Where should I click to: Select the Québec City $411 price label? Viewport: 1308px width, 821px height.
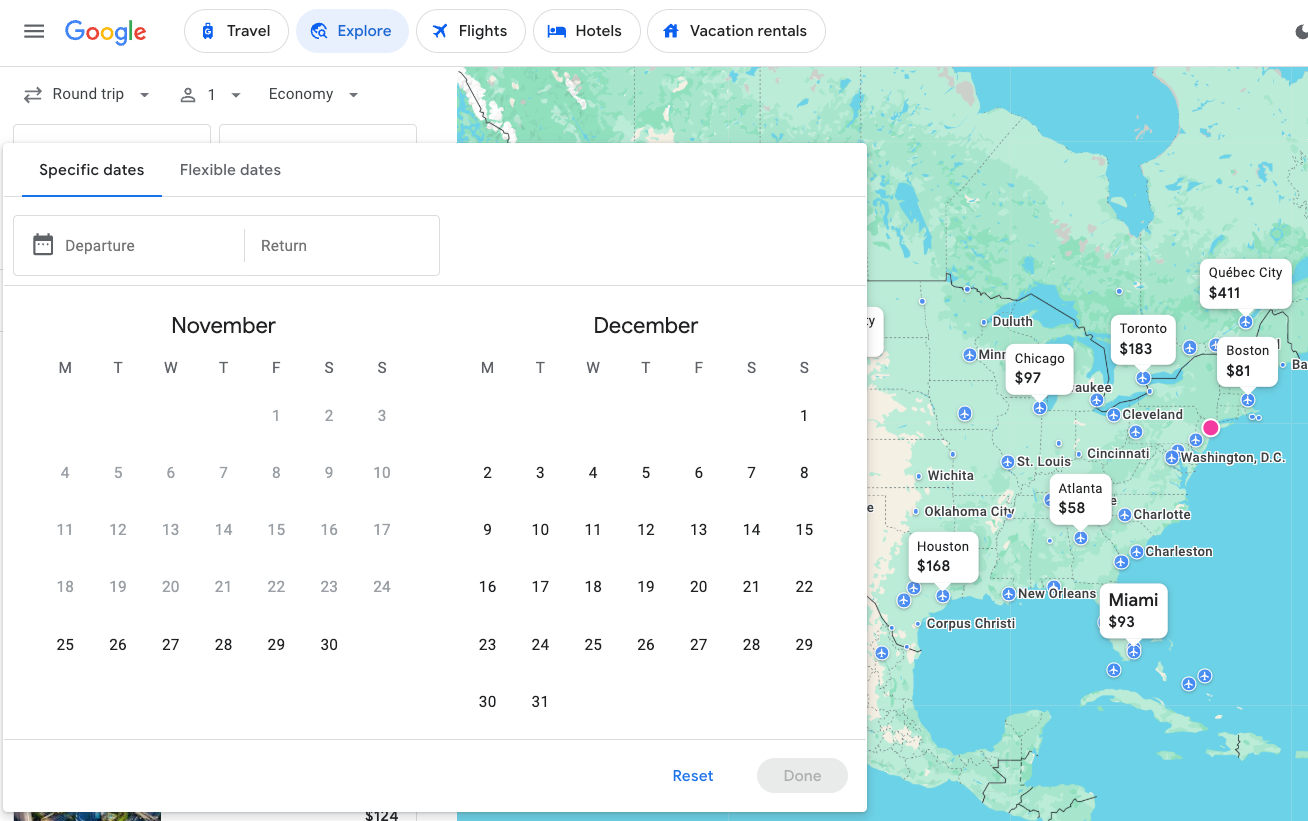1245,283
